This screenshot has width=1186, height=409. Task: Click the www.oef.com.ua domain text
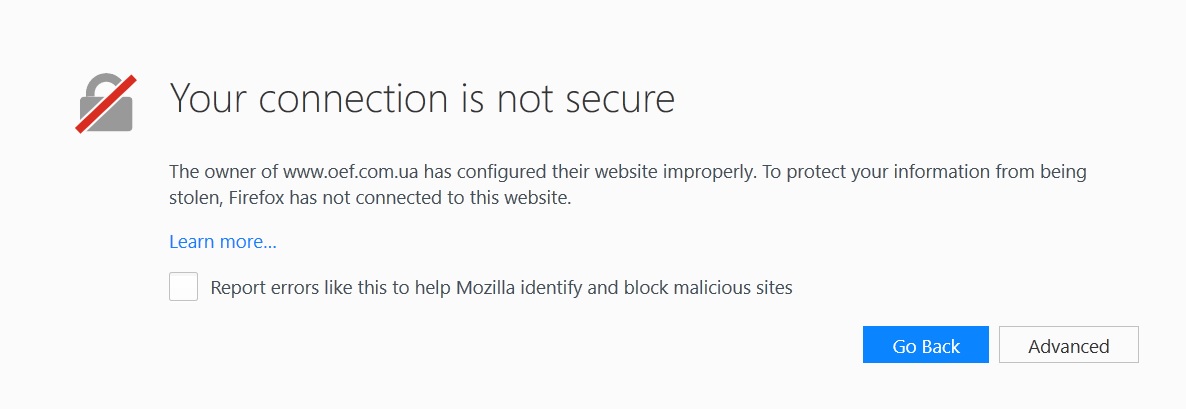358,172
